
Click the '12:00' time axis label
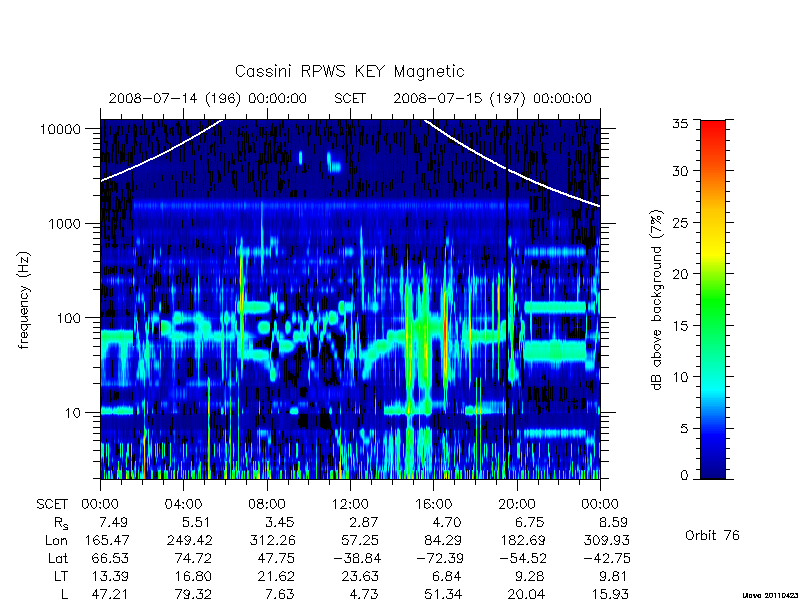350,505
